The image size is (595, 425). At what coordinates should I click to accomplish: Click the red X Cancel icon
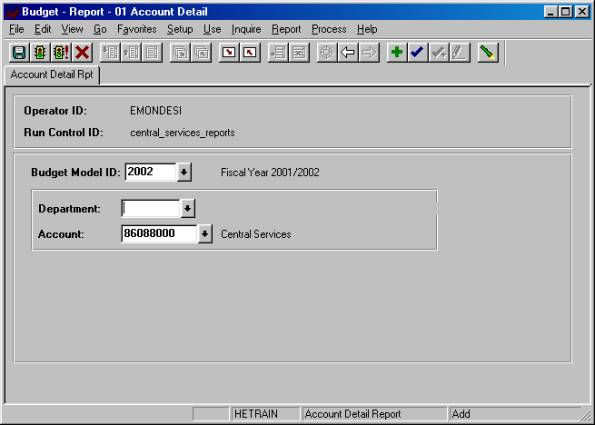[82, 52]
